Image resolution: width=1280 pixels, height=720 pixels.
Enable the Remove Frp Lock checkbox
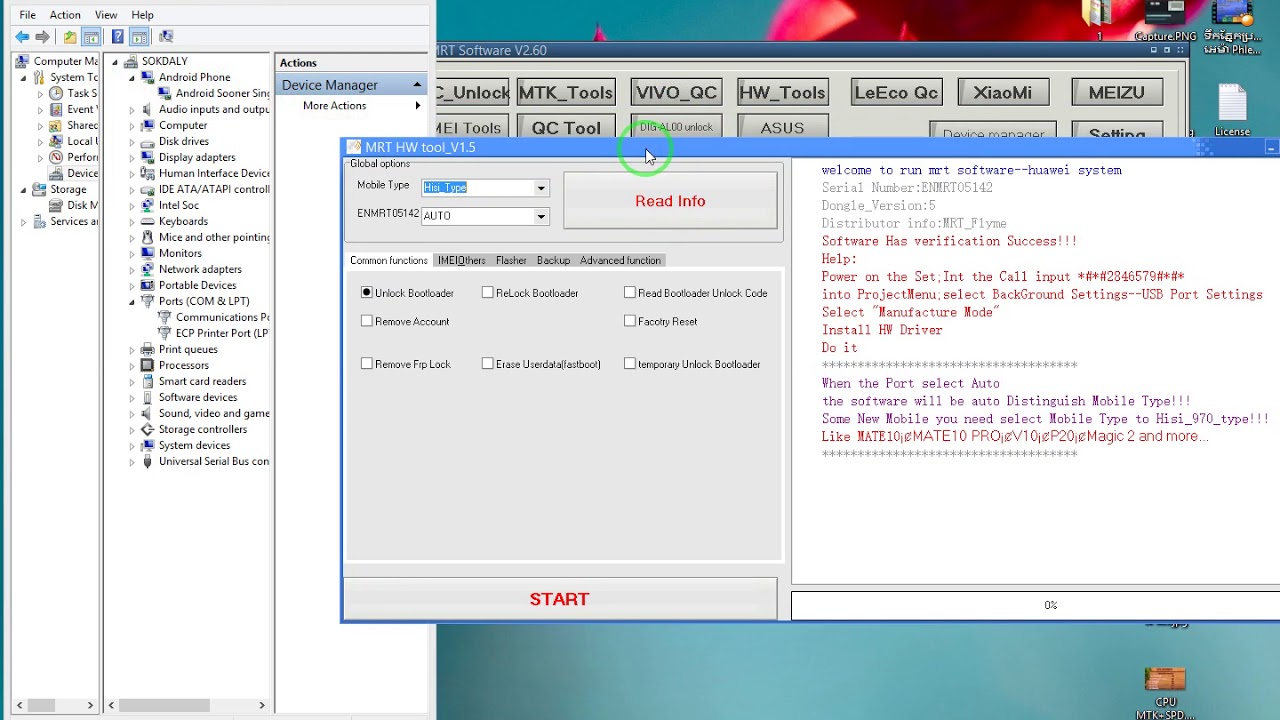point(367,364)
